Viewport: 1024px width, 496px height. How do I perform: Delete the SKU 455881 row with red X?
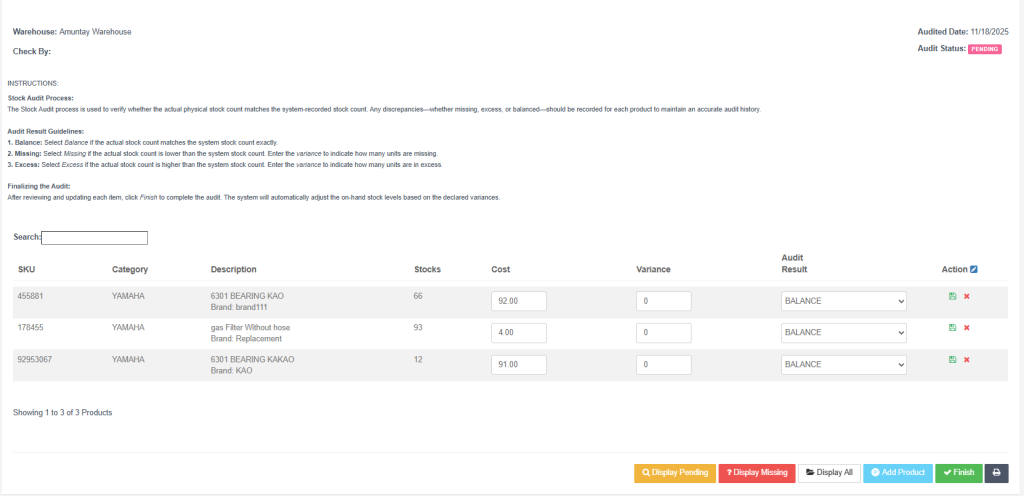(x=967, y=296)
